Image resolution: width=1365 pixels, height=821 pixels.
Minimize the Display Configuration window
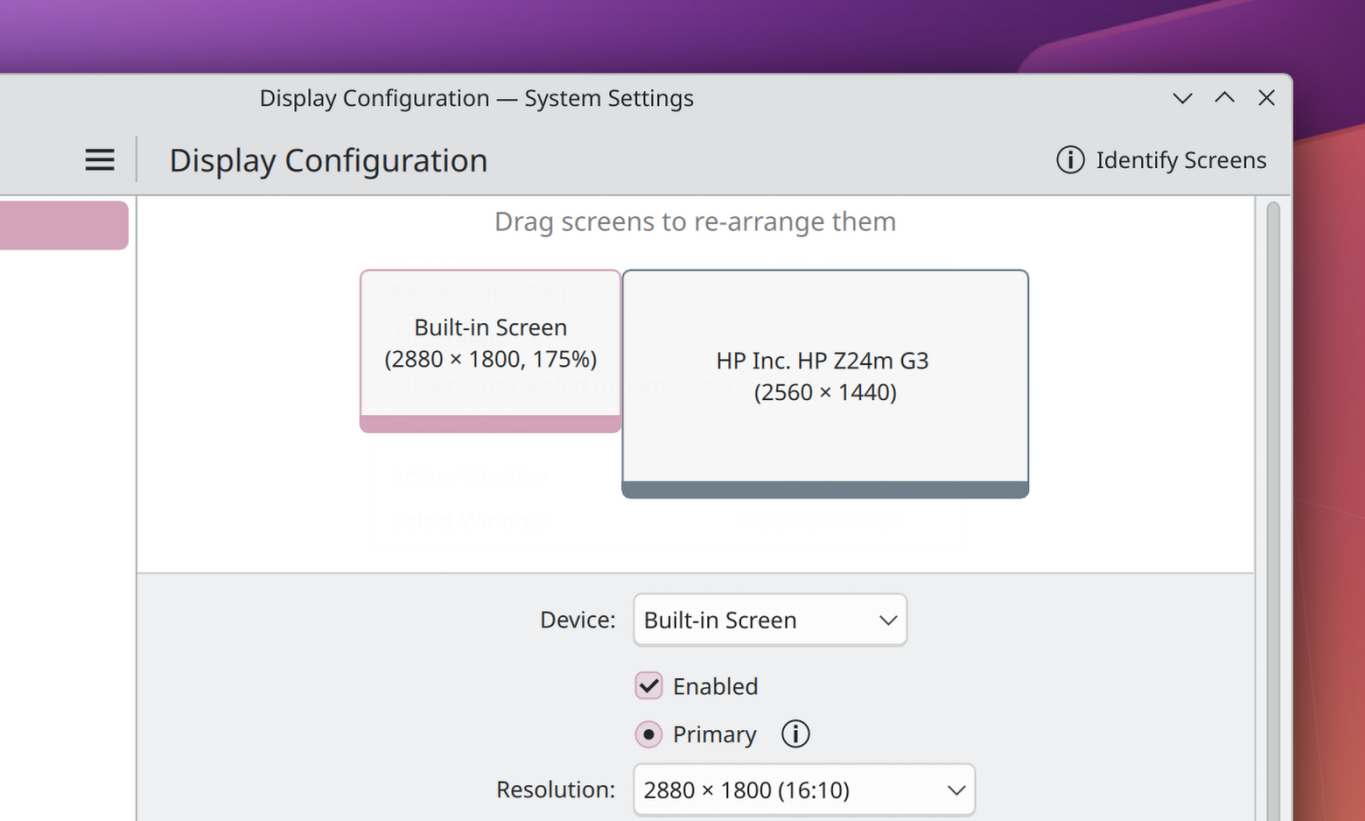pos(1182,98)
